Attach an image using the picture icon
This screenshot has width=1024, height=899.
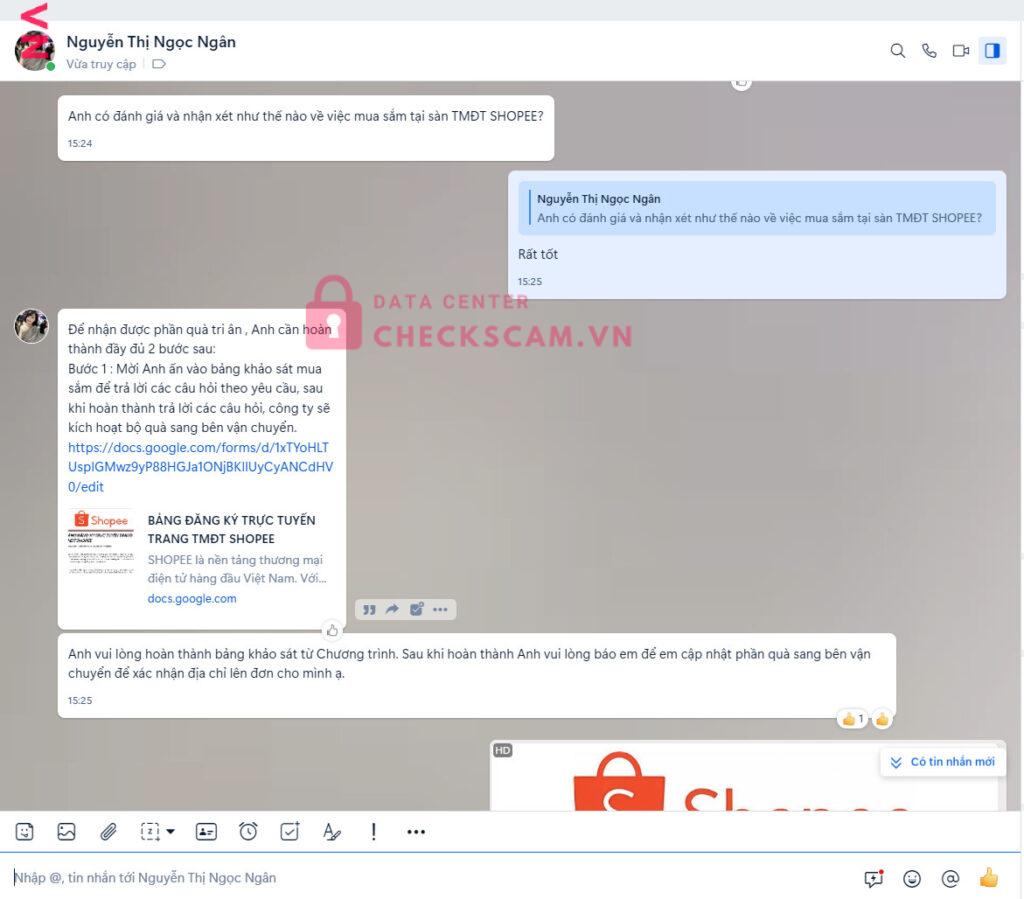tap(66, 831)
